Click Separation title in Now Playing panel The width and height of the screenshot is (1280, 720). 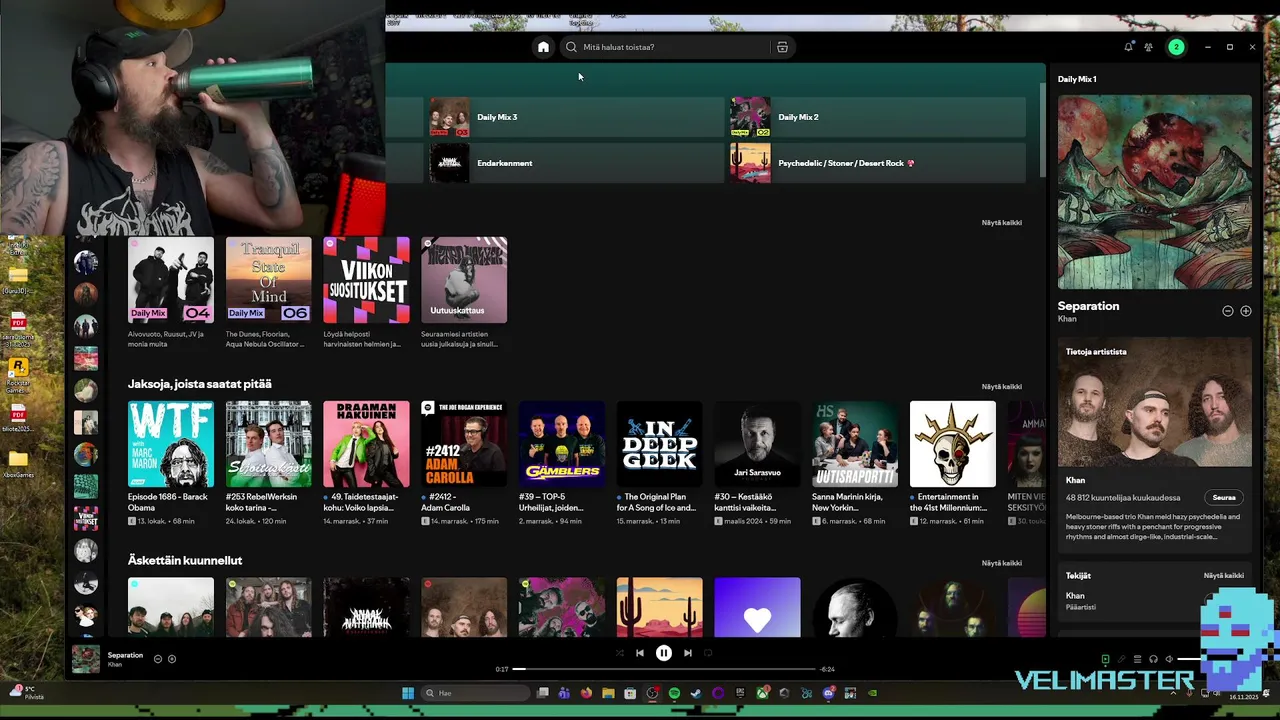[1088, 306]
